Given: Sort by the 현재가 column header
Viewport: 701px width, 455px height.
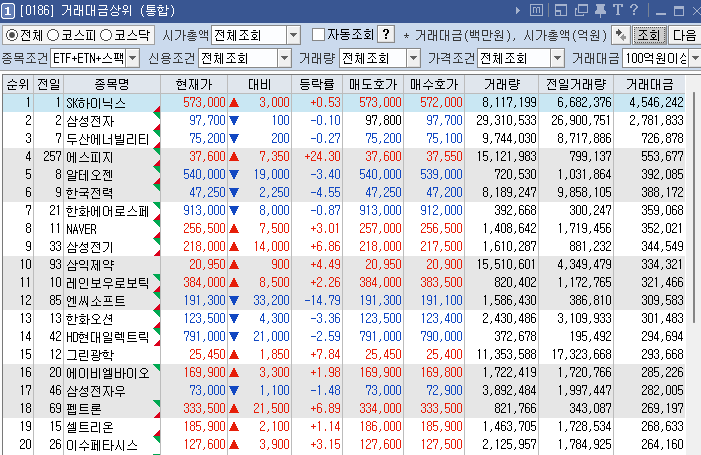Looking at the screenshot, I should 194,84.
